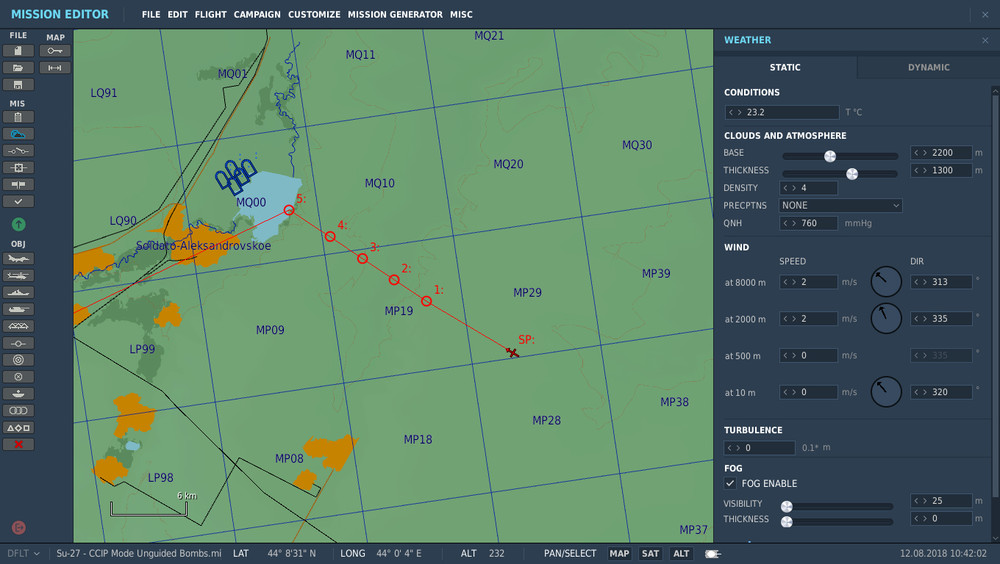Image resolution: width=1000 pixels, height=564 pixels.
Task: Open mission file folder icon
Action: tap(18, 68)
